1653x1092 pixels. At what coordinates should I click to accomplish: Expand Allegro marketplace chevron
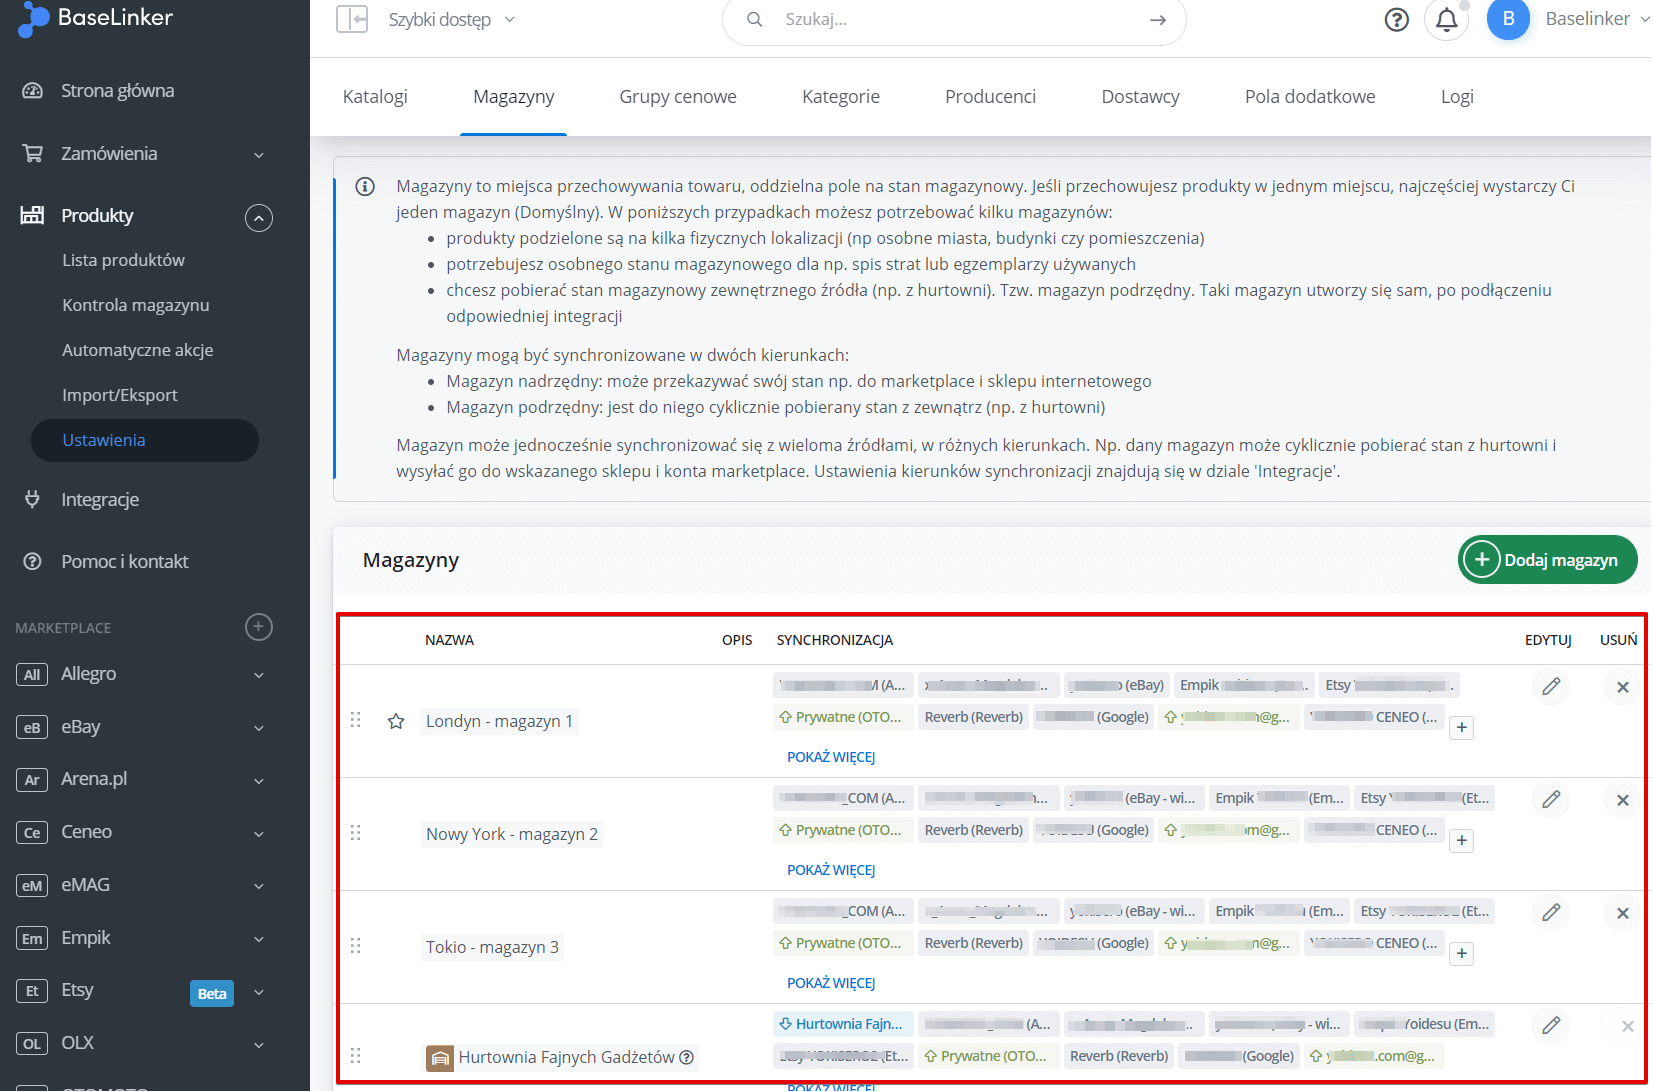coord(259,675)
